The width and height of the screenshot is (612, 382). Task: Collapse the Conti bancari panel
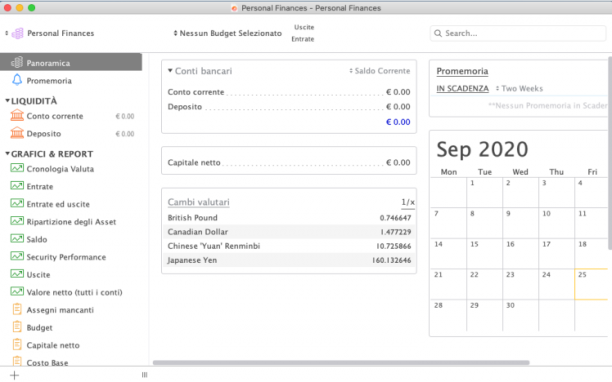pos(170,71)
